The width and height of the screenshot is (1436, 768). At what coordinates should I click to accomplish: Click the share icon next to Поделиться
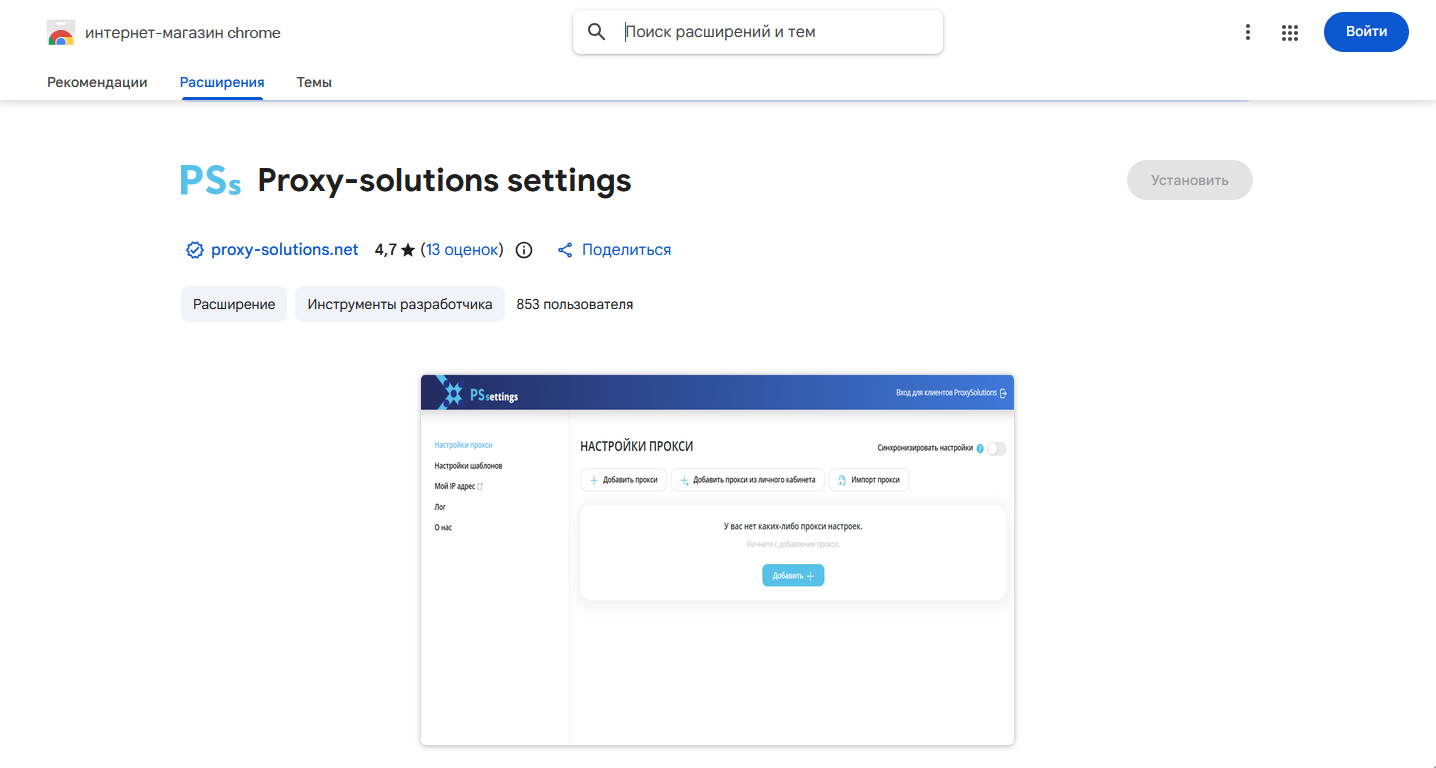click(x=565, y=250)
